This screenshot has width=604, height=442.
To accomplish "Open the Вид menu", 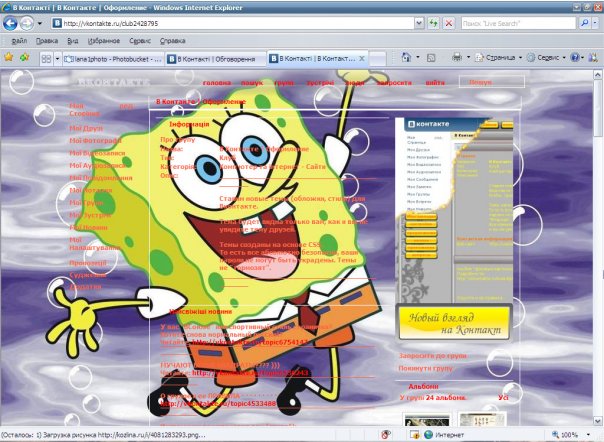I will [x=72, y=41].
